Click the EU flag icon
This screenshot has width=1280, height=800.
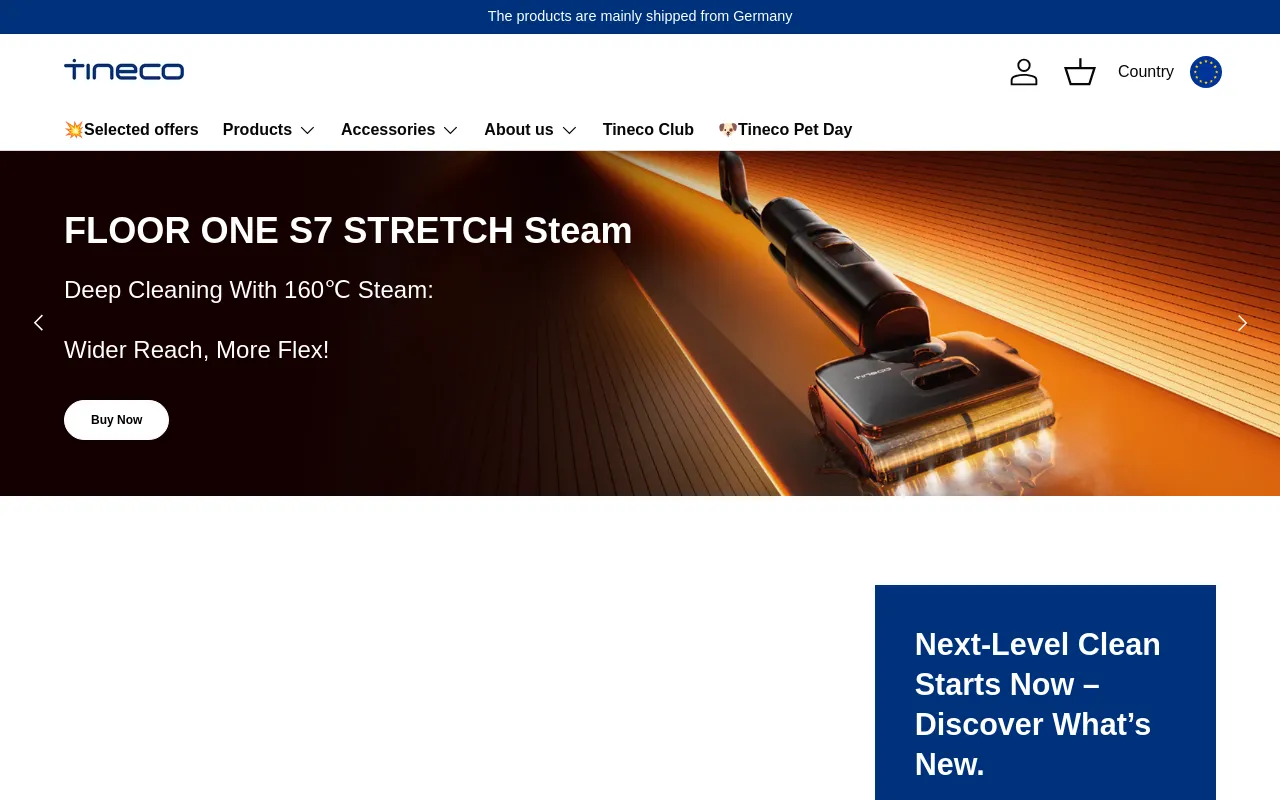pos(1205,72)
